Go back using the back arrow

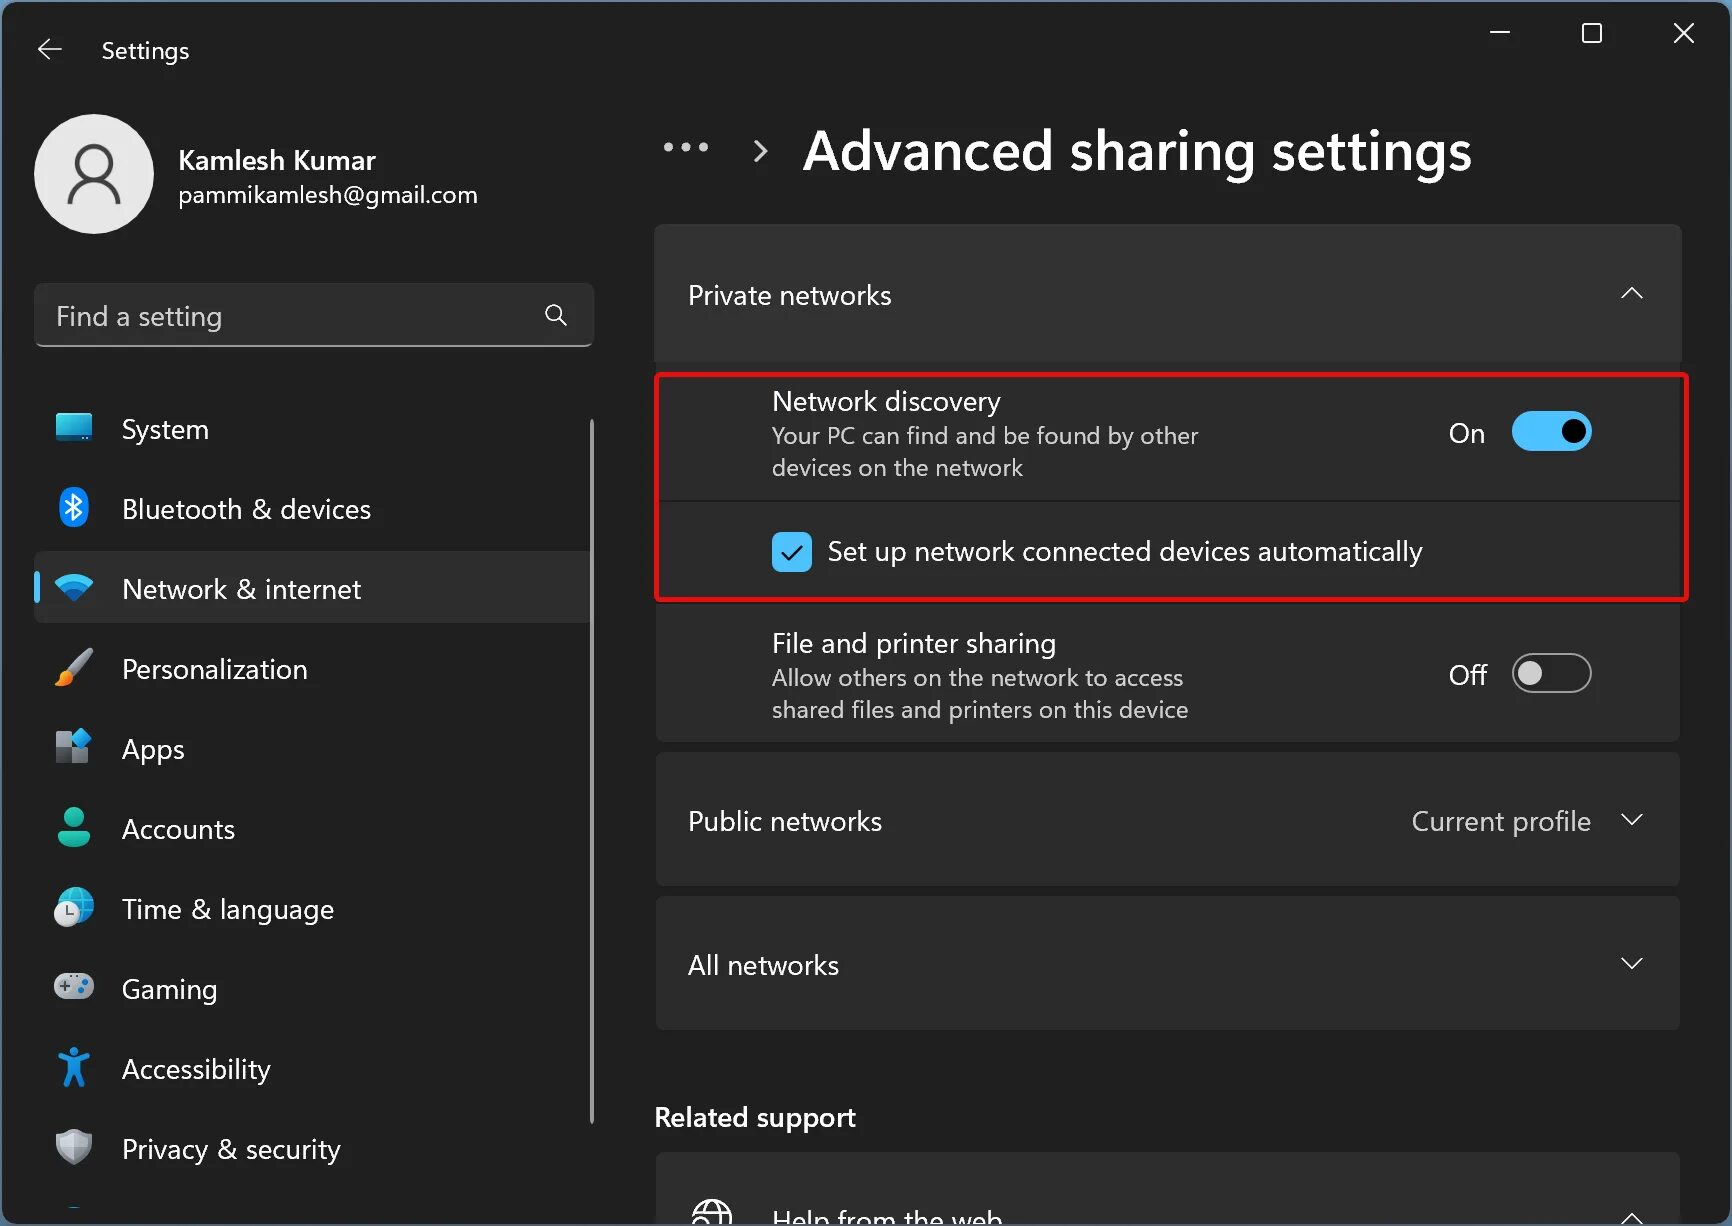pos(50,50)
